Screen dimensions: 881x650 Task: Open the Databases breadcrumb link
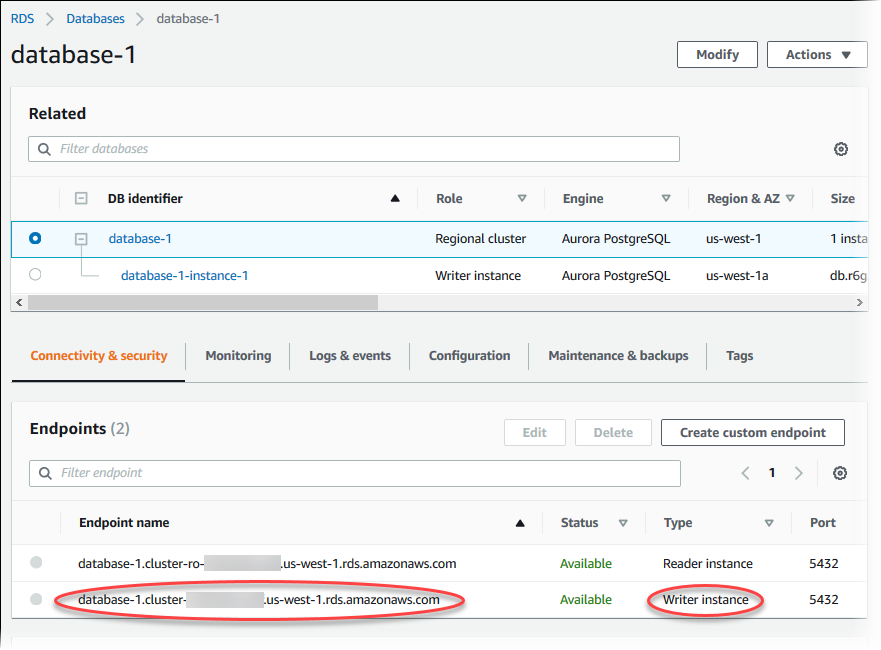[96, 19]
